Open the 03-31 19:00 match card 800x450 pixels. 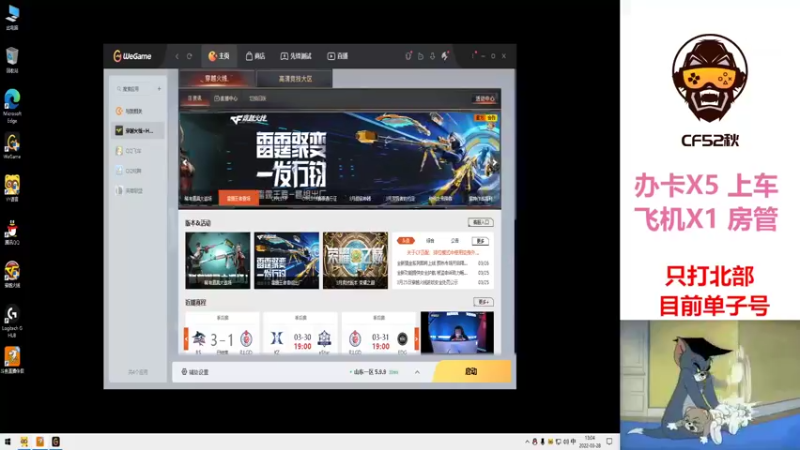379,333
